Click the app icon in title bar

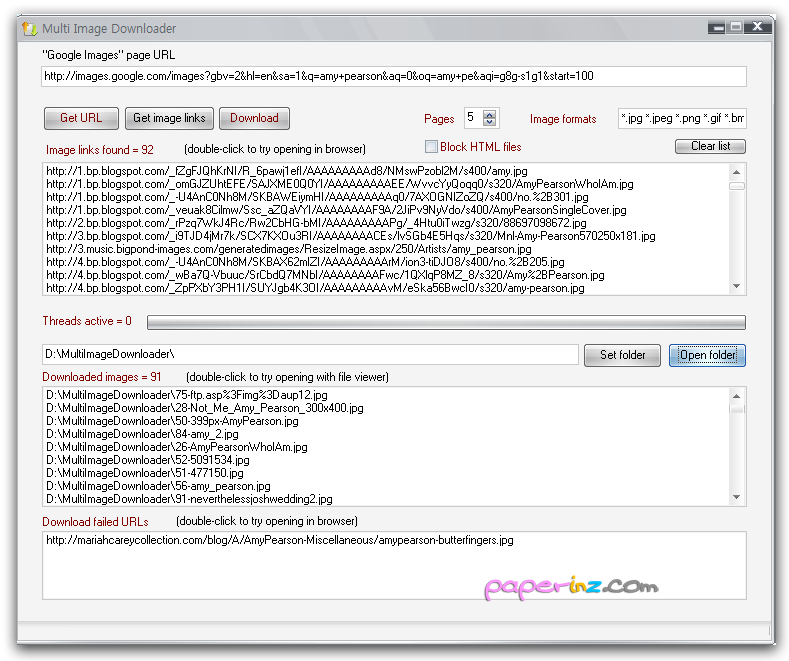pyautogui.click(x=30, y=29)
